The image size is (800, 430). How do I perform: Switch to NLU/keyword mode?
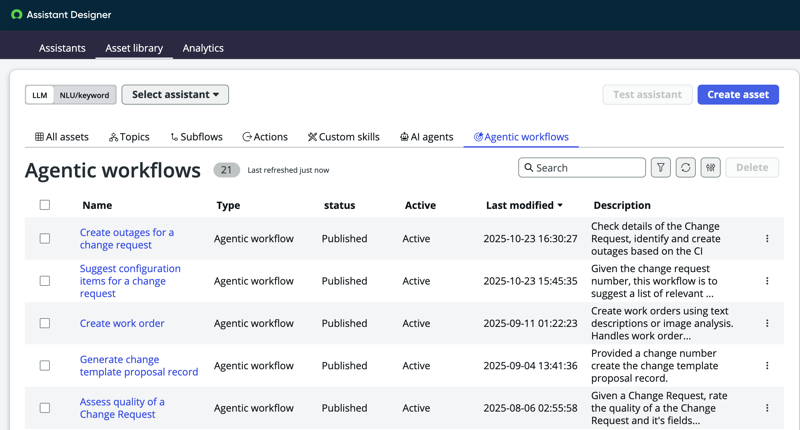(84, 95)
